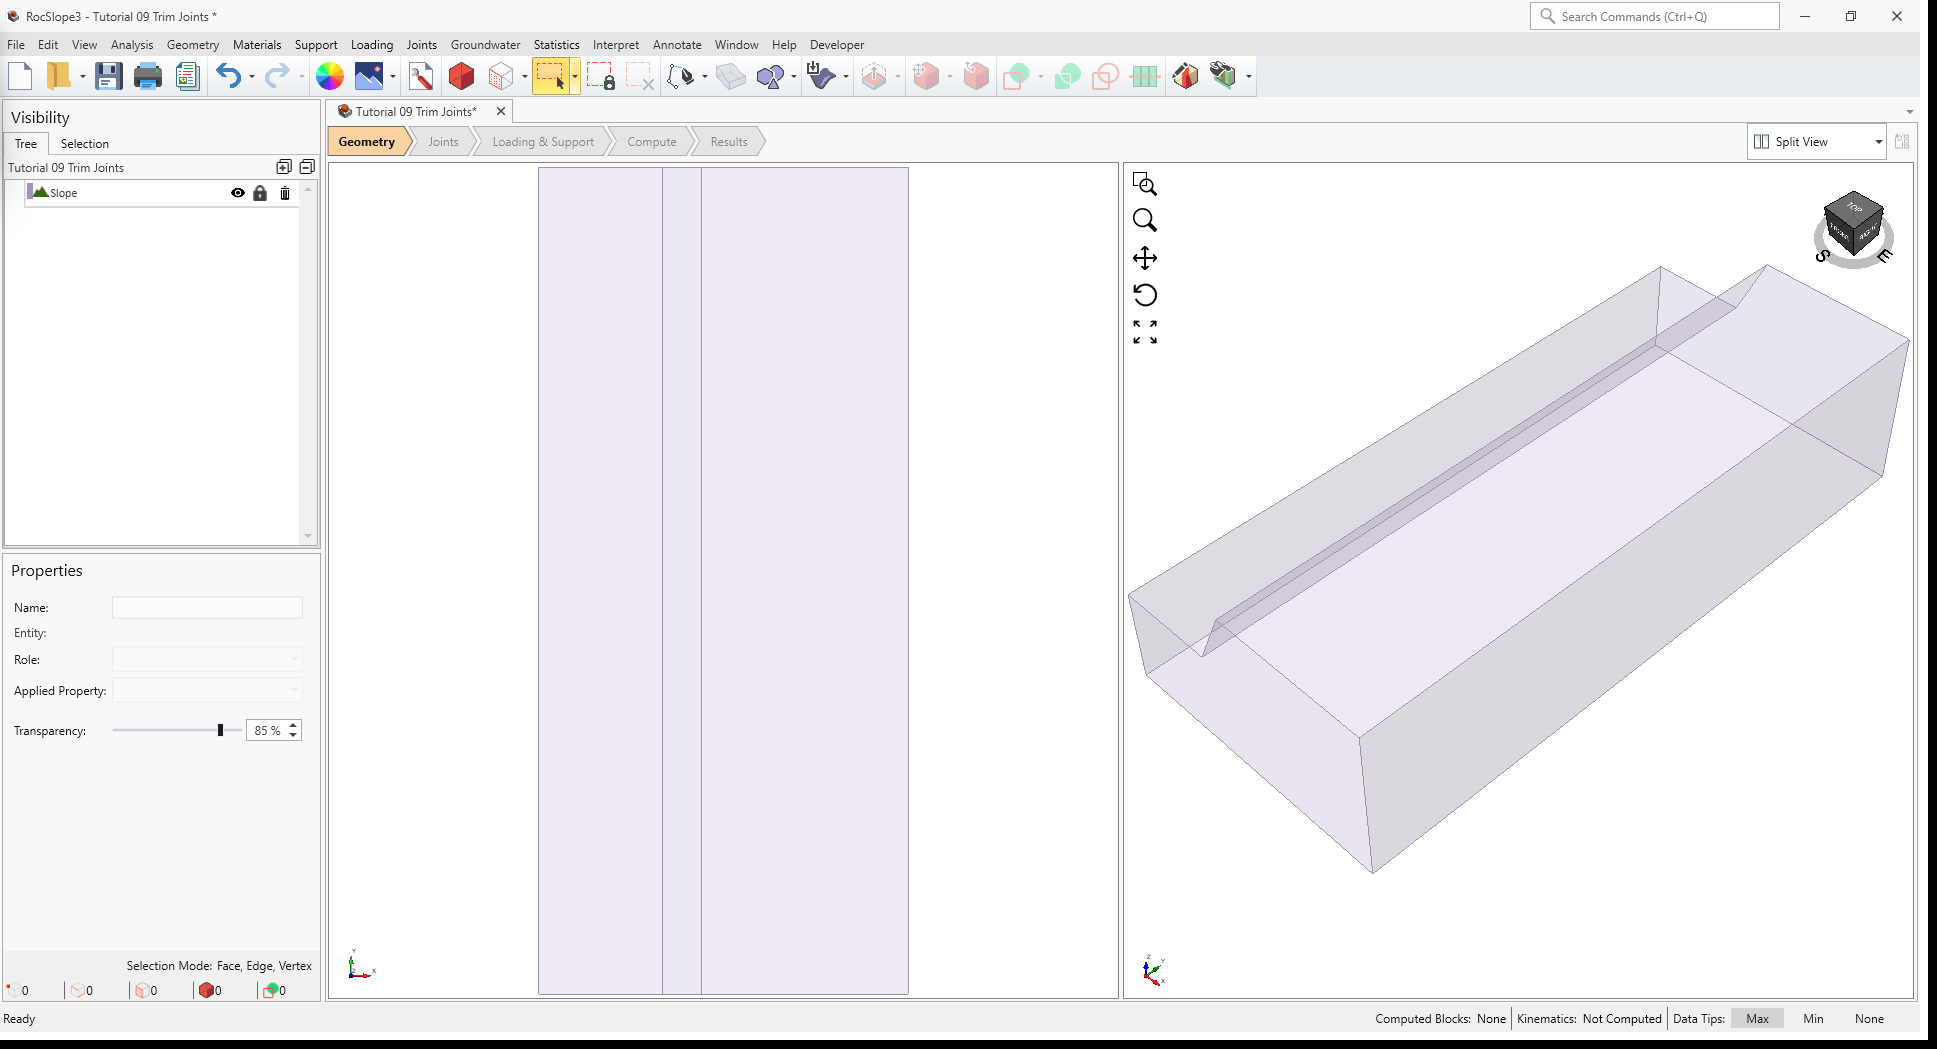
Task: Set data tips to Max
Action: coord(1757,1019)
